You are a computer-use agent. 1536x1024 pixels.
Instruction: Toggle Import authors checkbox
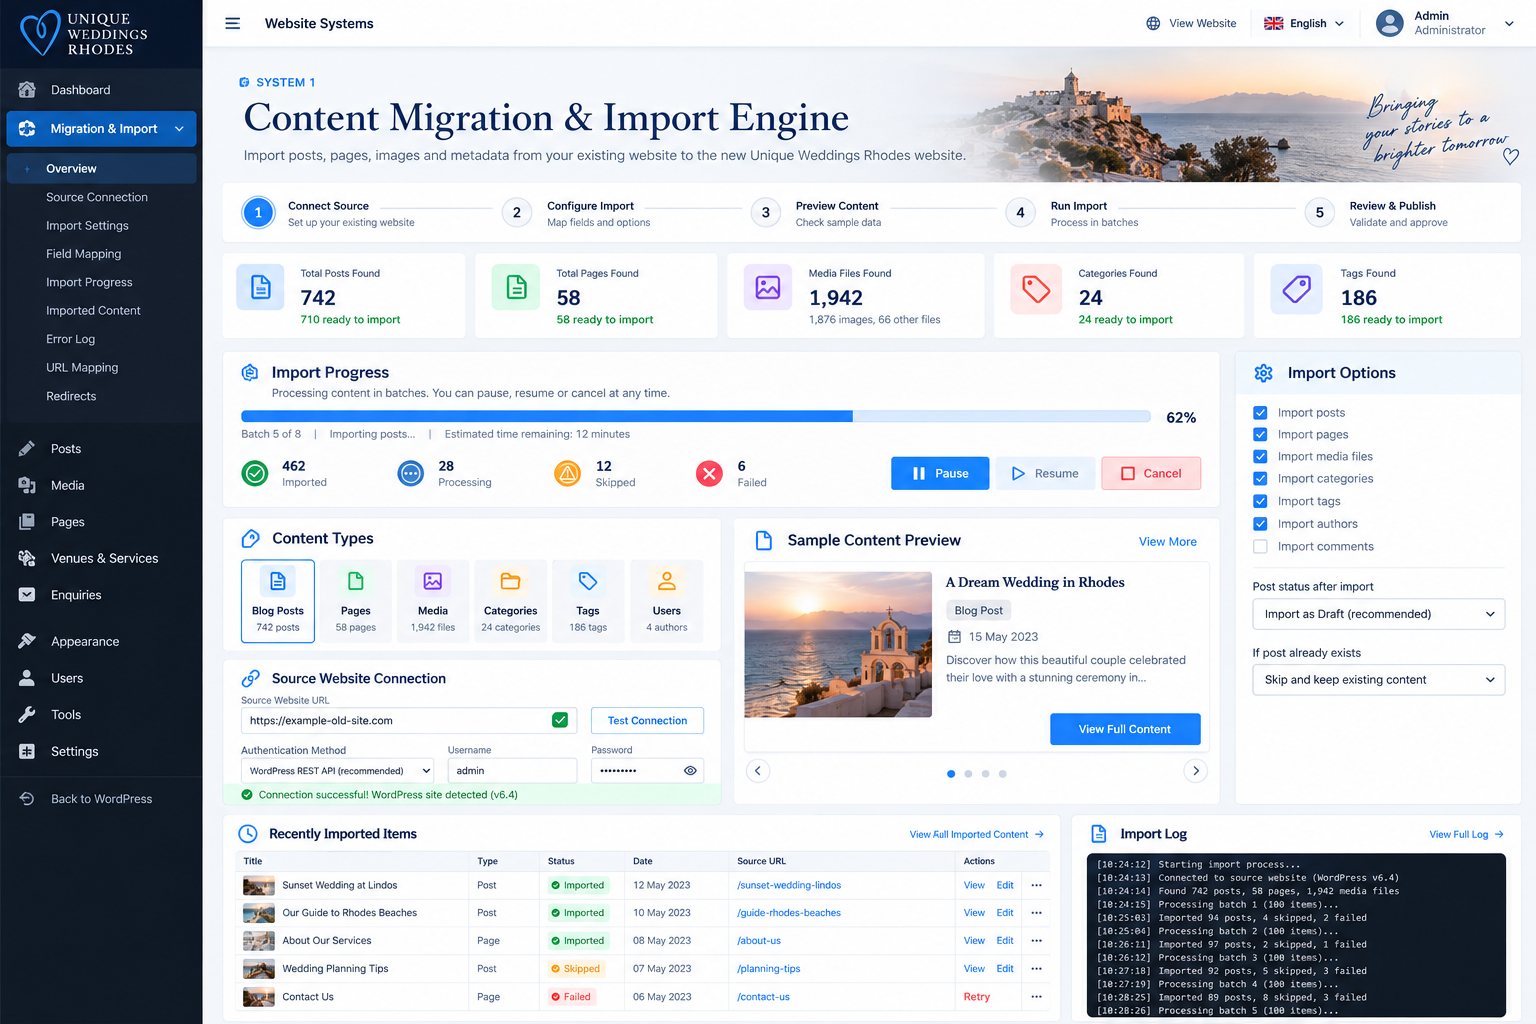point(1260,524)
